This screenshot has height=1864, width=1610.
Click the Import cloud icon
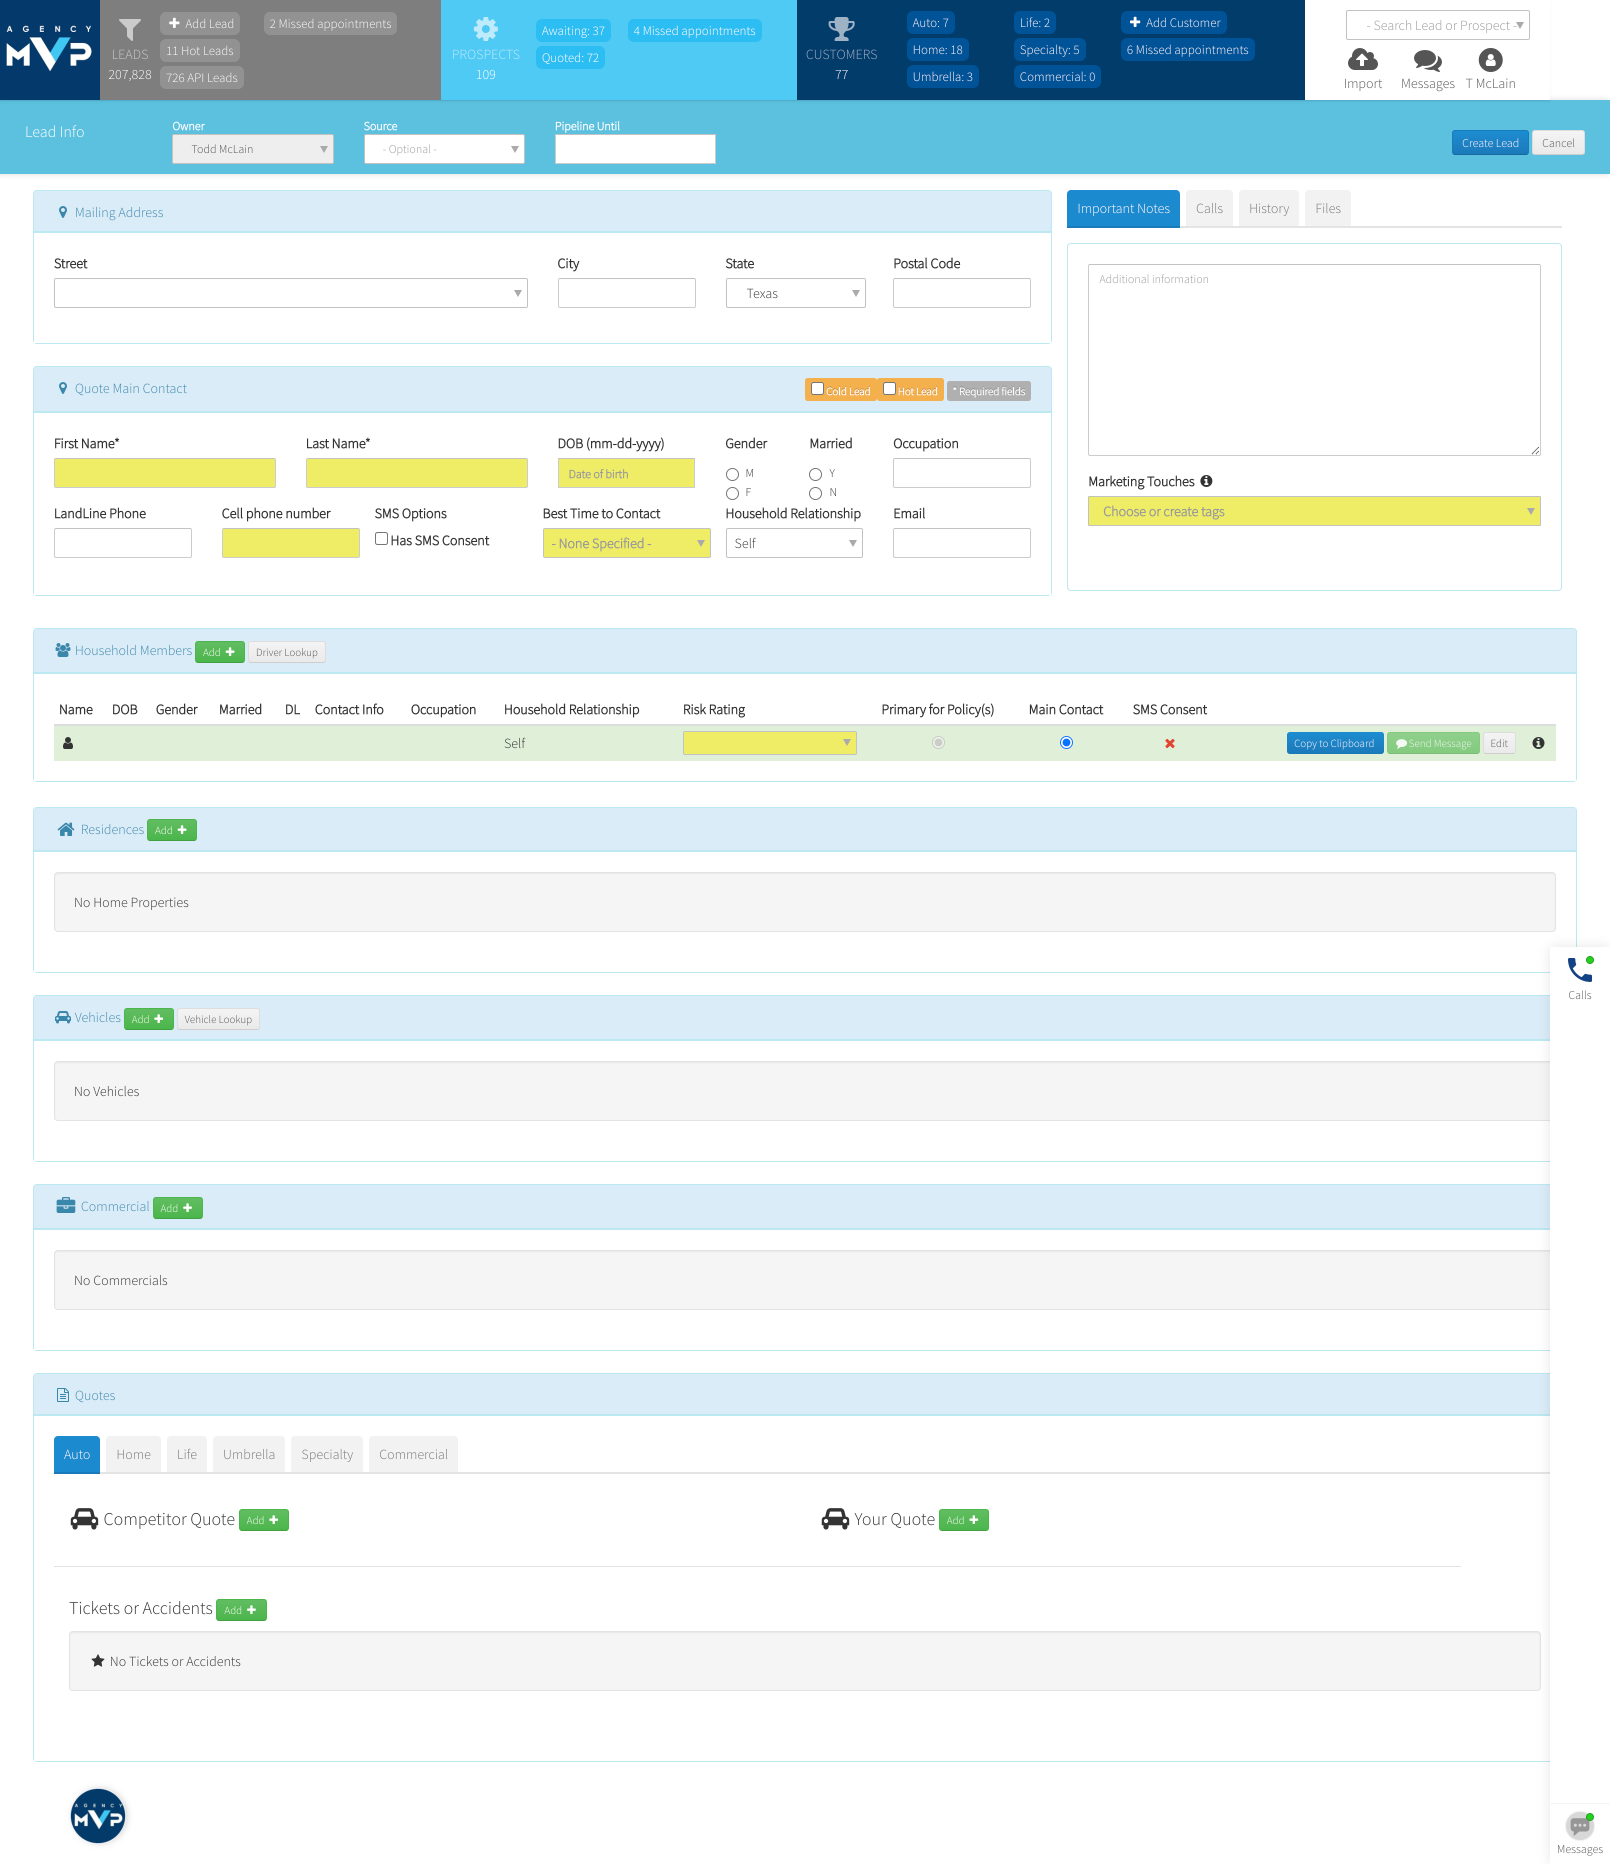pos(1362,60)
